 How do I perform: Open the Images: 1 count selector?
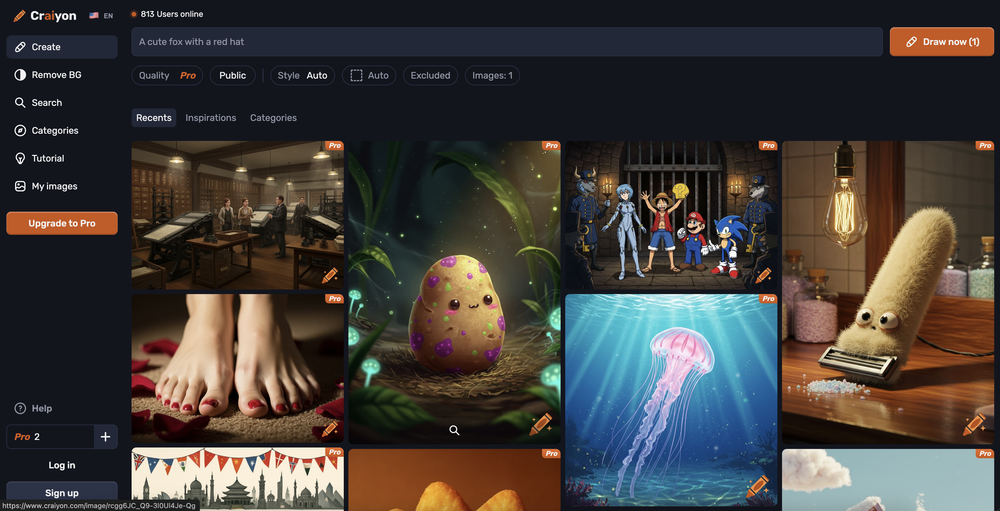[x=492, y=76]
